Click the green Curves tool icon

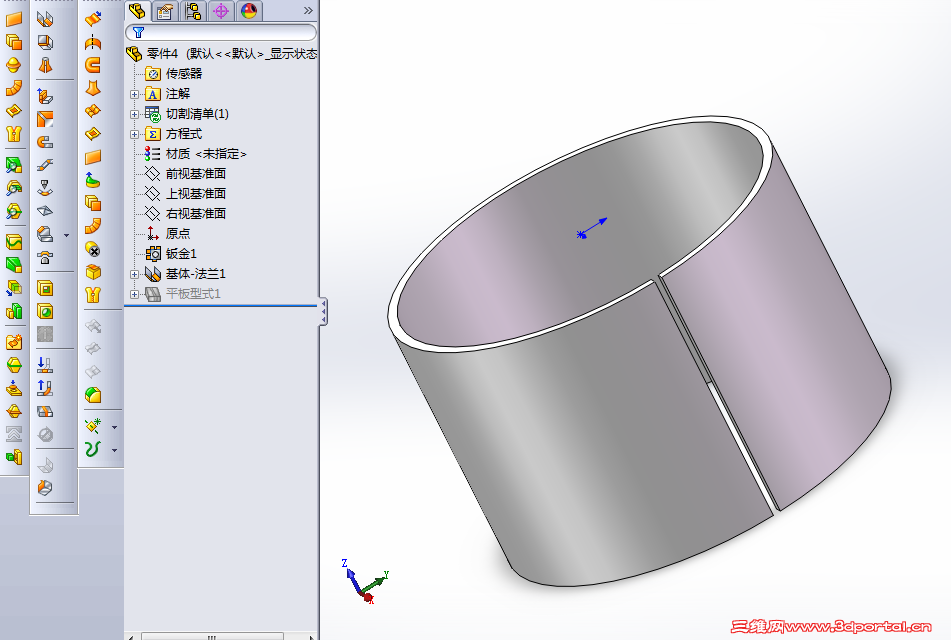pos(93,449)
